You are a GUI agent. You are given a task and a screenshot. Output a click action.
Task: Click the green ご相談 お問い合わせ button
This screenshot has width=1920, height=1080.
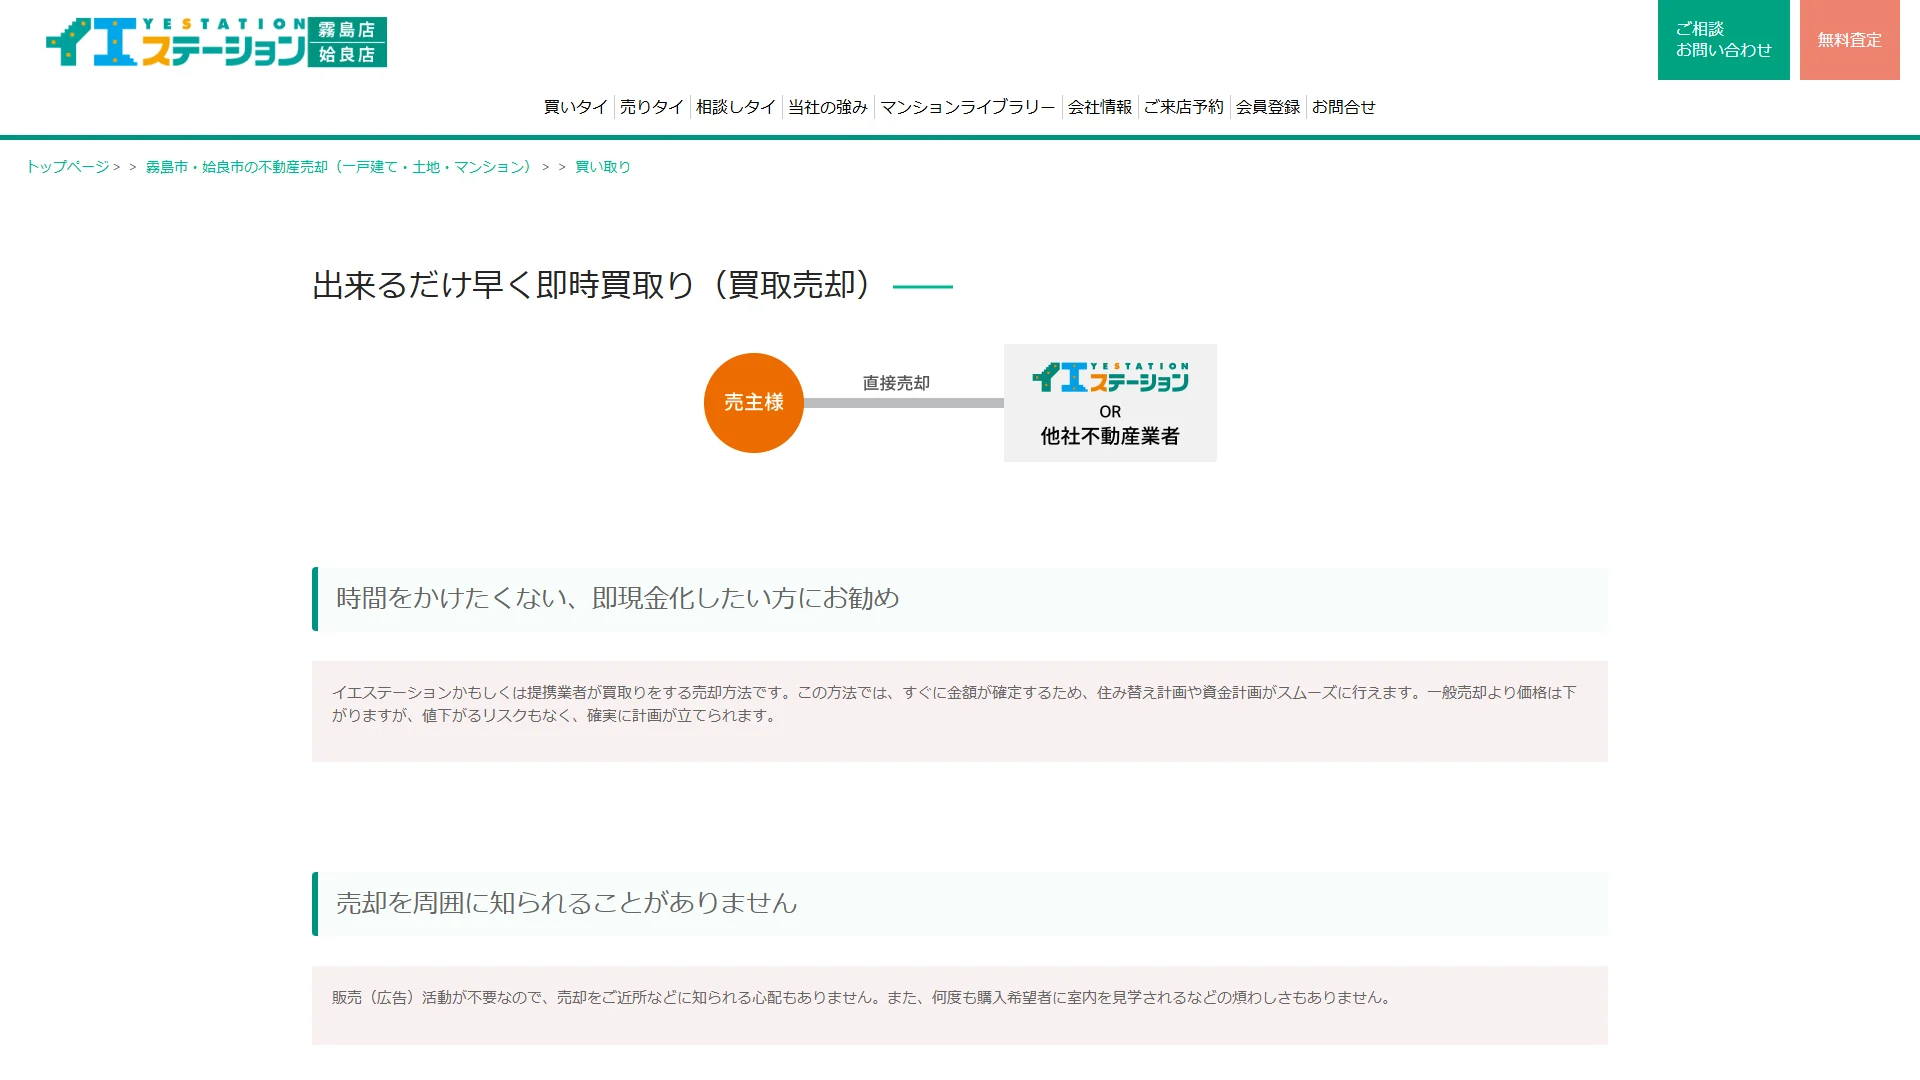pyautogui.click(x=1724, y=40)
